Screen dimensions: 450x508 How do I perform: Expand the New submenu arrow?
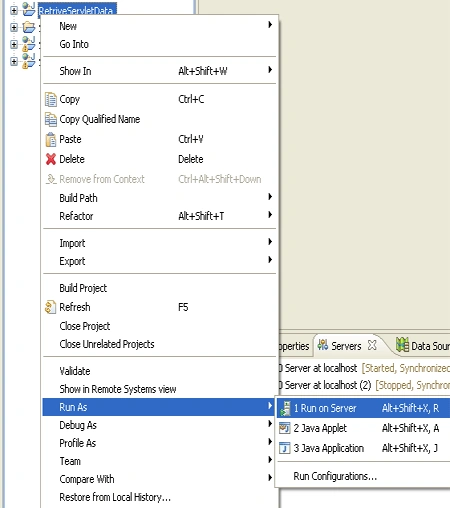[270, 25]
